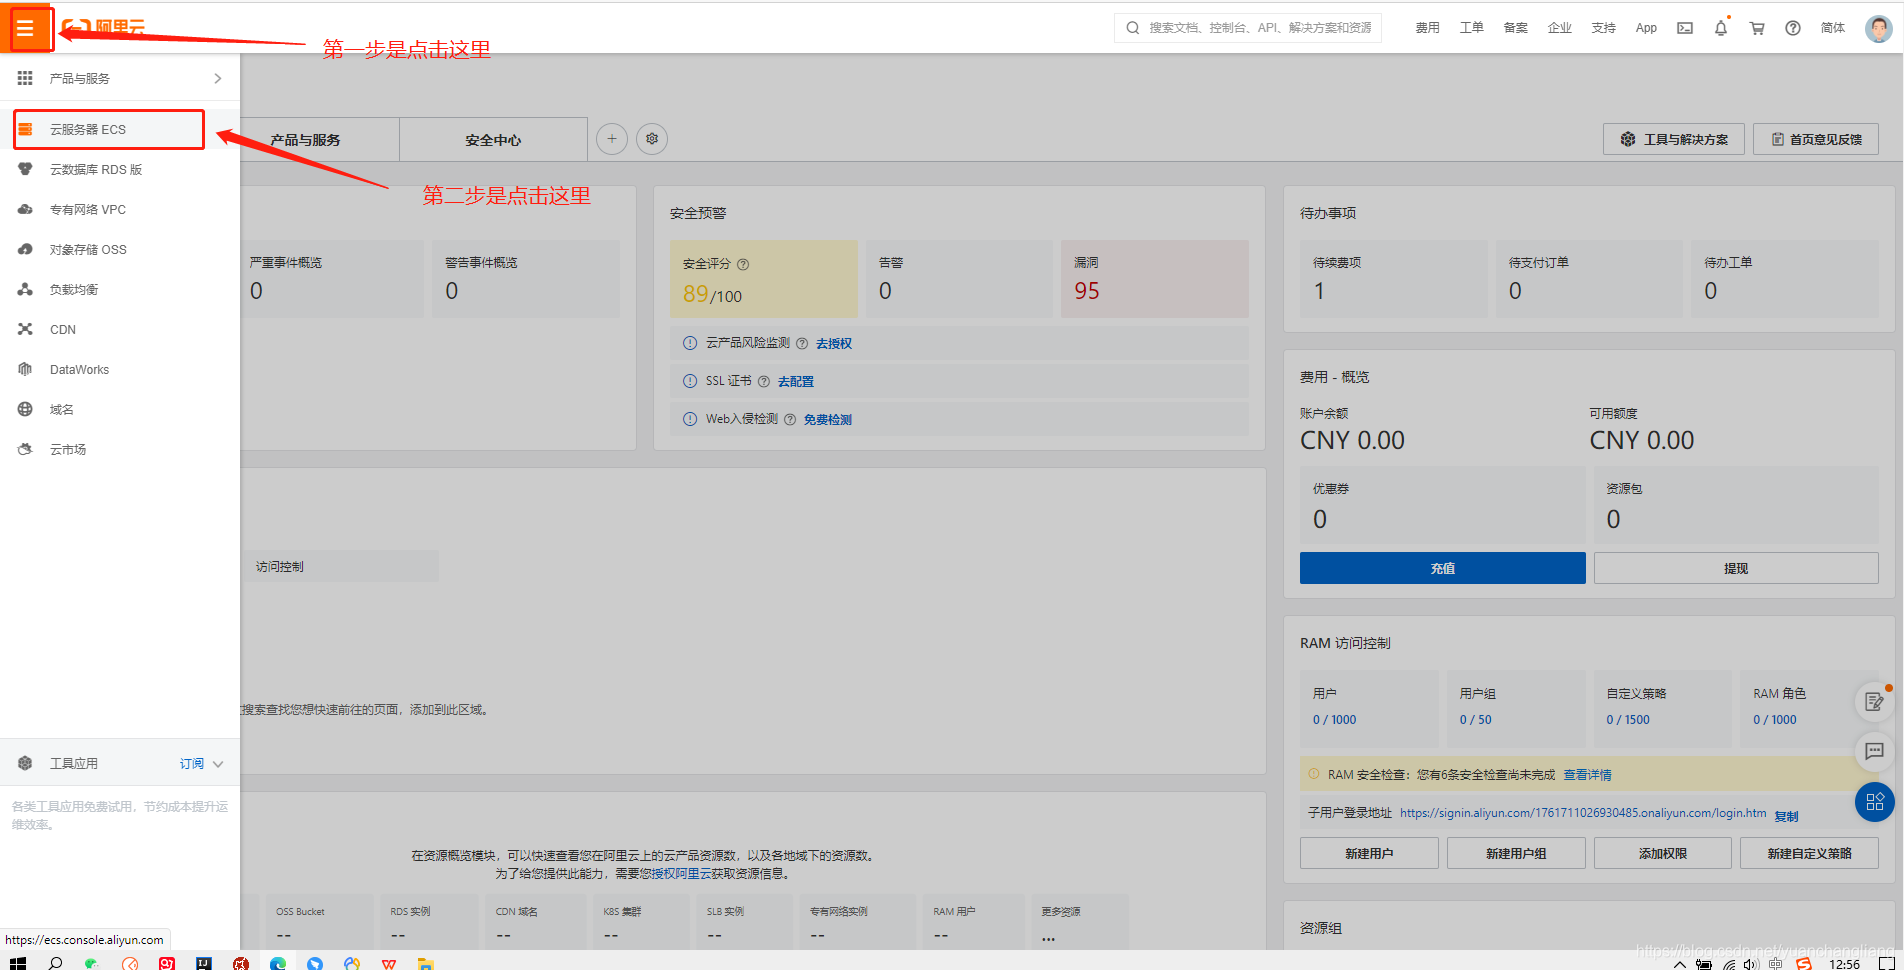Open Windows Start menu
The width and height of the screenshot is (1904, 970).
click(16, 963)
